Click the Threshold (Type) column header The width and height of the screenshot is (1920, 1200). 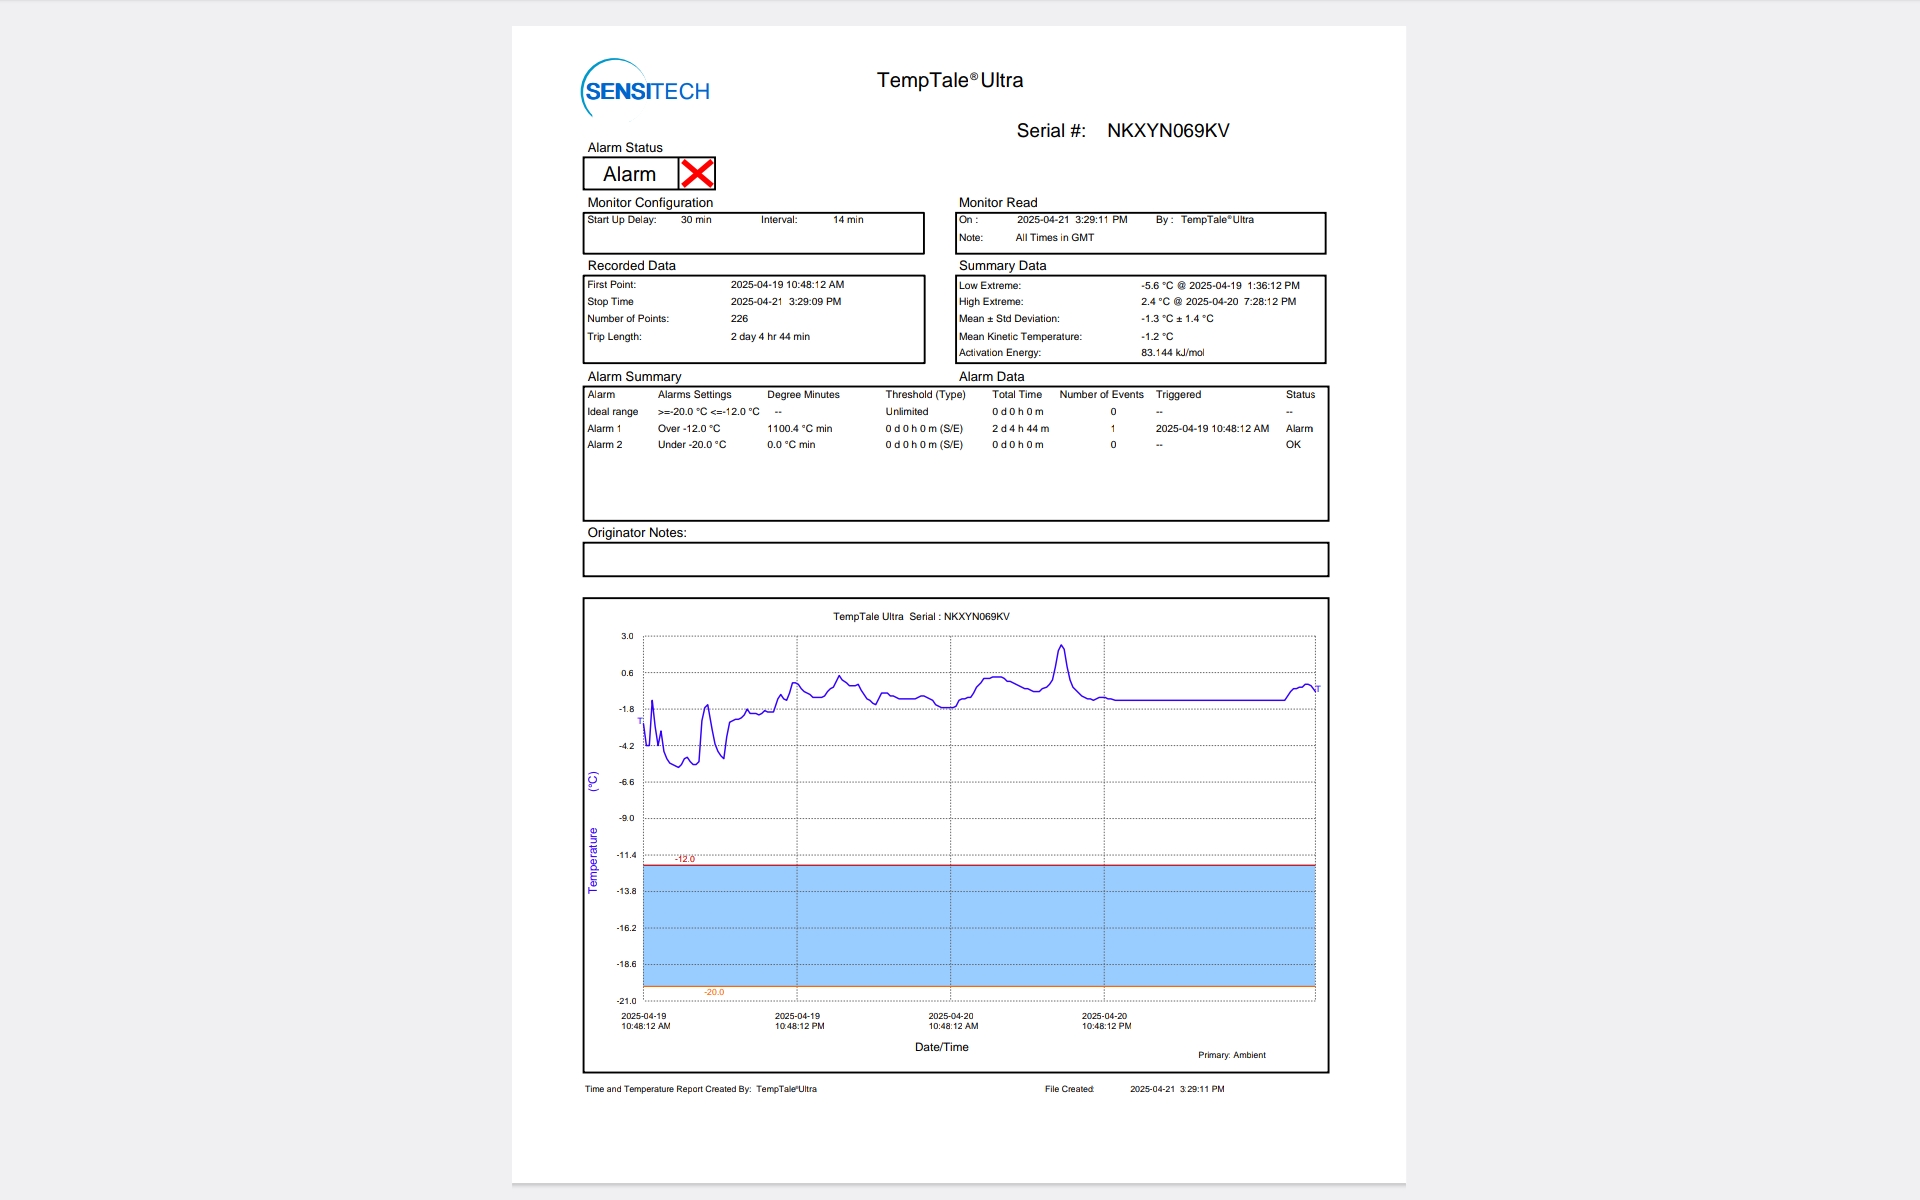coord(925,395)
